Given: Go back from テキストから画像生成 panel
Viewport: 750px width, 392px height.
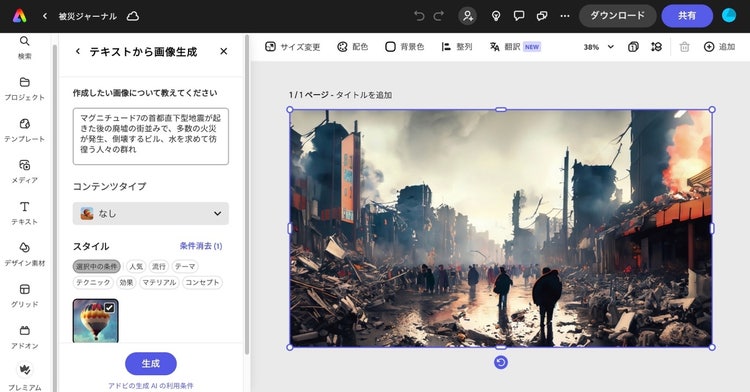Looking at the screenshot, I should pyautogui.click(x=77, y=51).
